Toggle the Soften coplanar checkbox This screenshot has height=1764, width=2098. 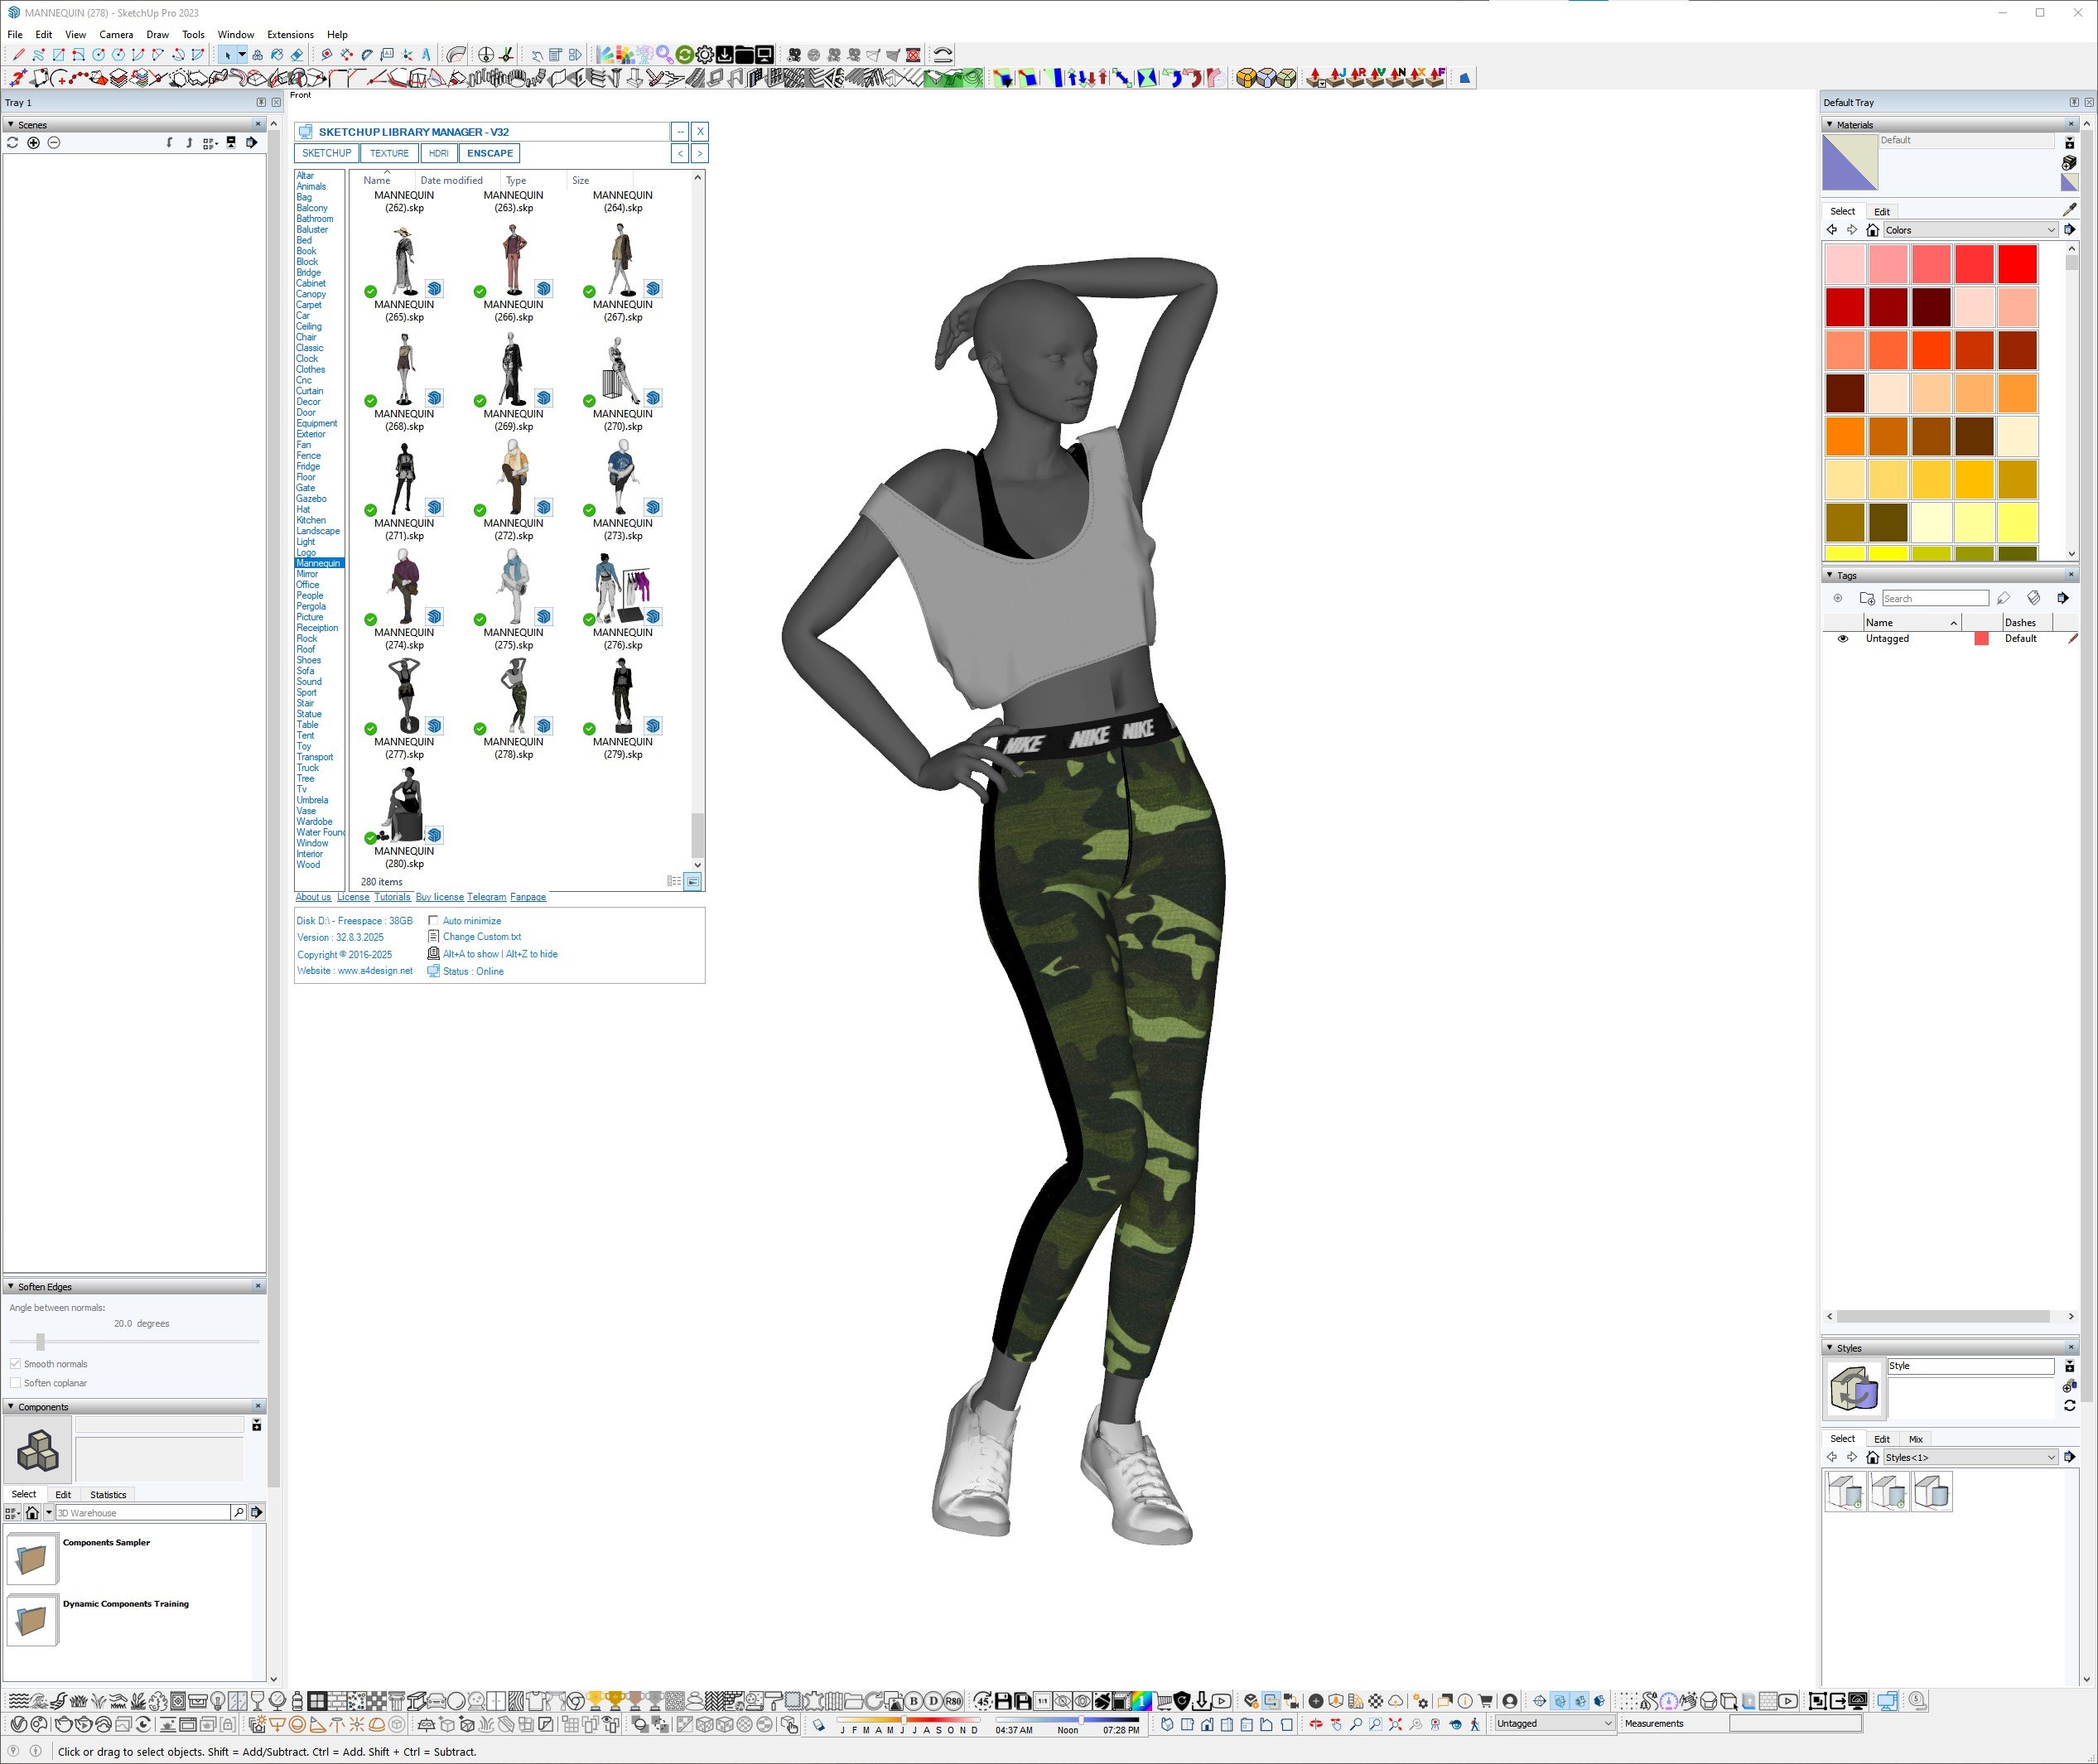click(x=15, y=1383)
